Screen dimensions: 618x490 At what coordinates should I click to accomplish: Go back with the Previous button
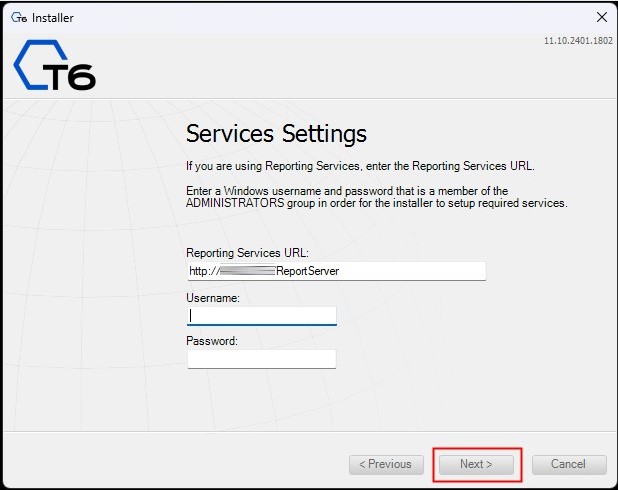click(386, 464)
